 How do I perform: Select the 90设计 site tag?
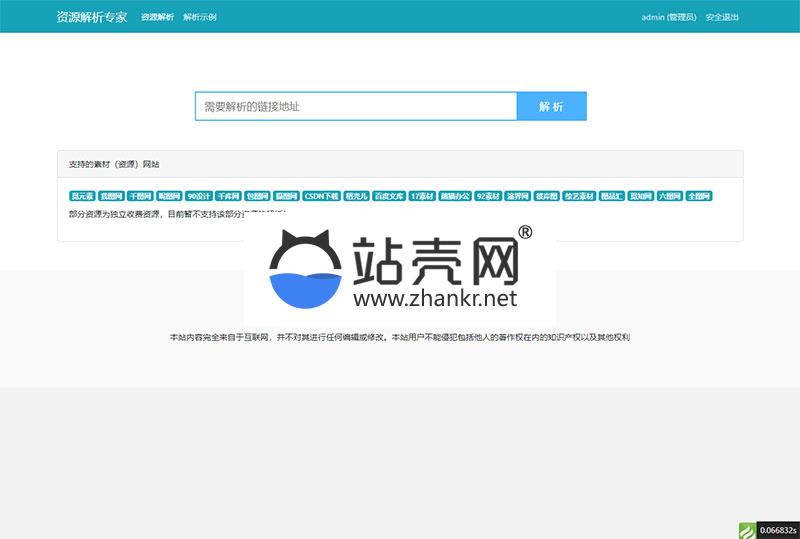click(x=198, y=196)
